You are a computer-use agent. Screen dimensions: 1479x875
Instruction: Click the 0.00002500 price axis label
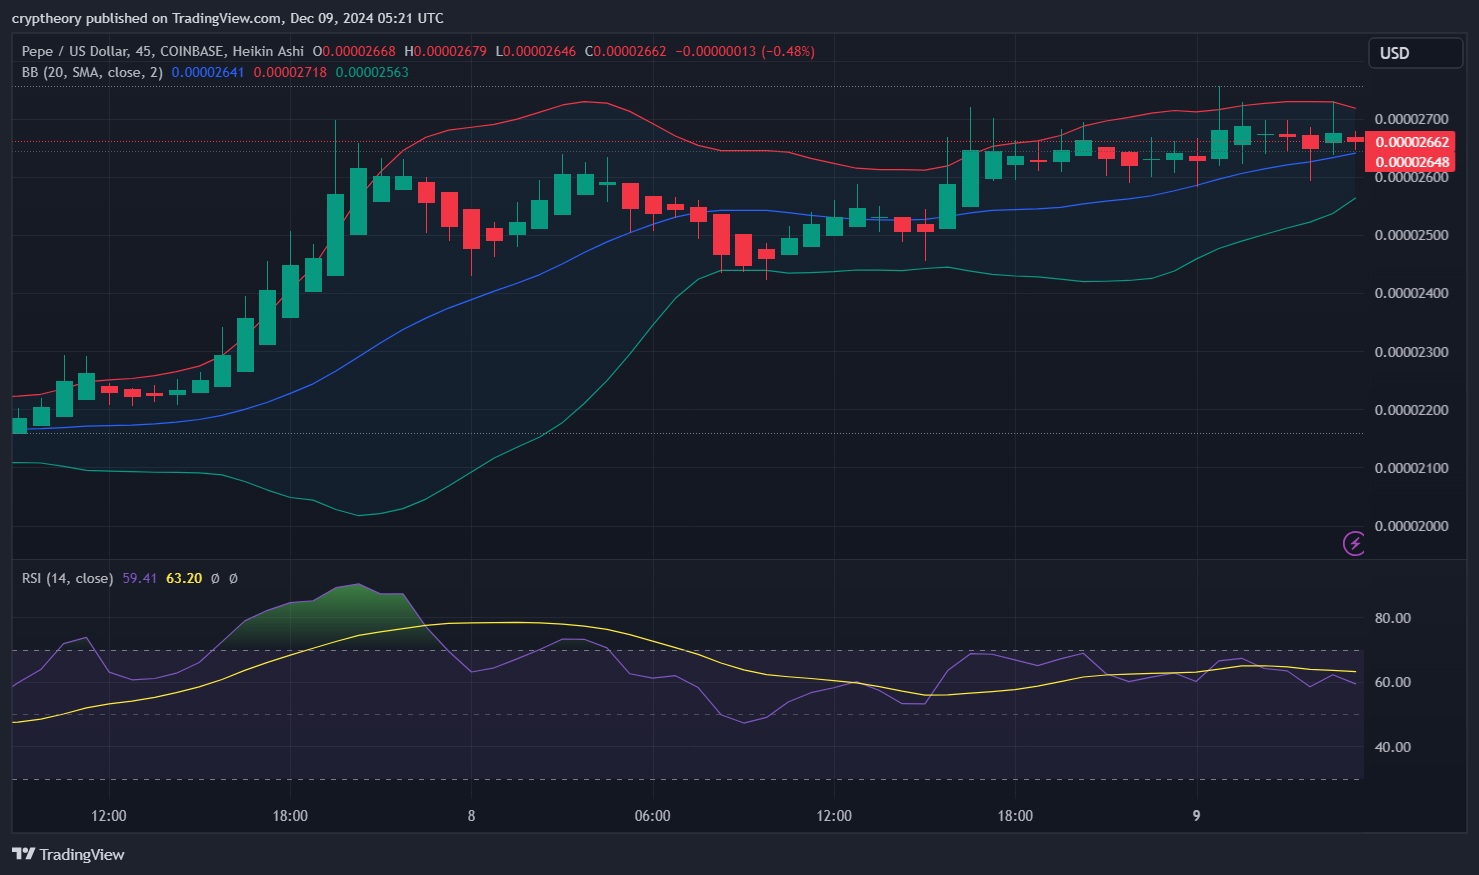click(x=1411, y=235)
